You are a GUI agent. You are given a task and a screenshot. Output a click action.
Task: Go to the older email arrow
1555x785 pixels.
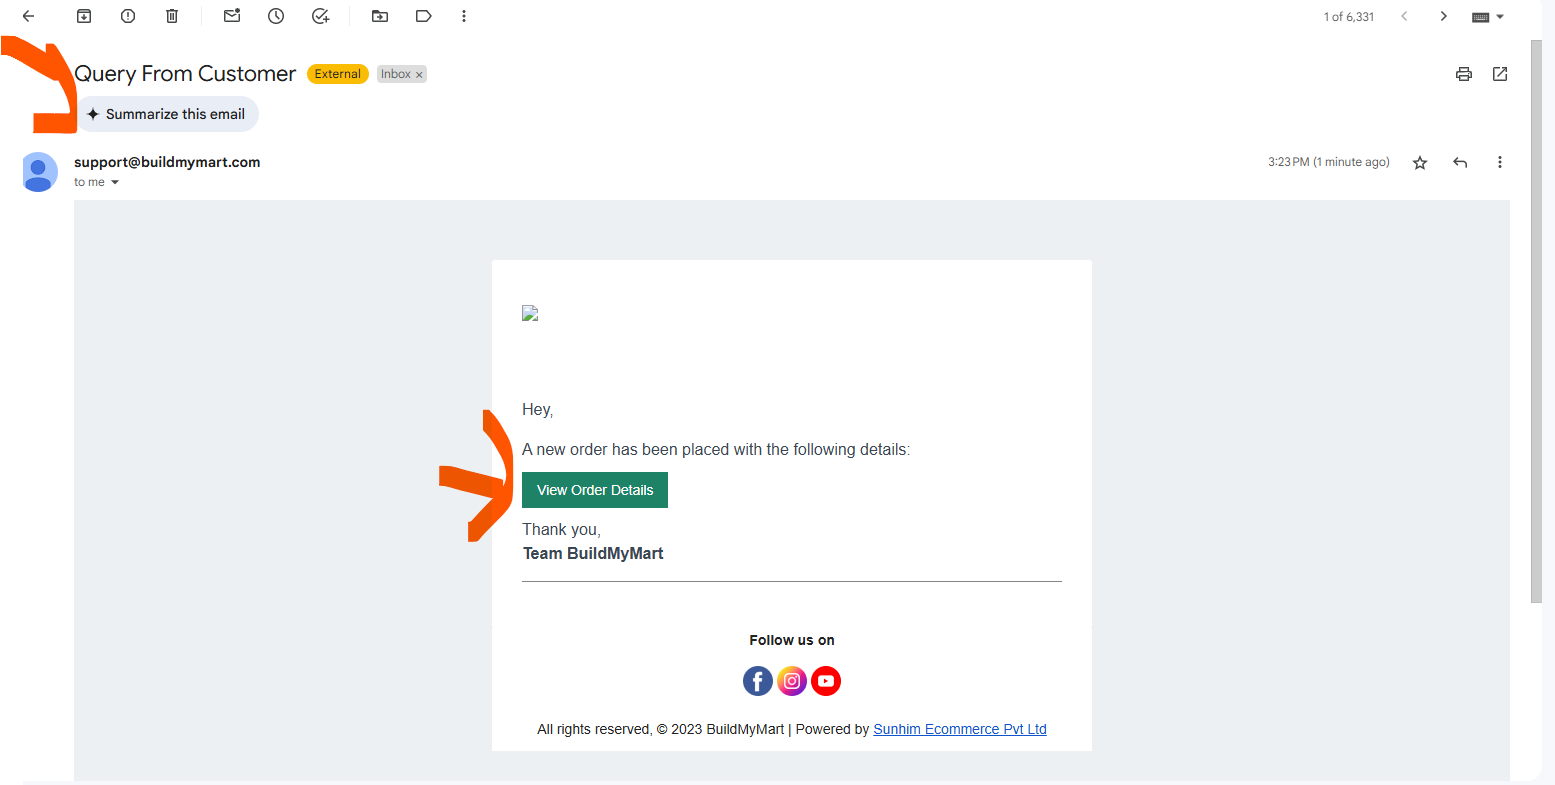click(1444, 16)
